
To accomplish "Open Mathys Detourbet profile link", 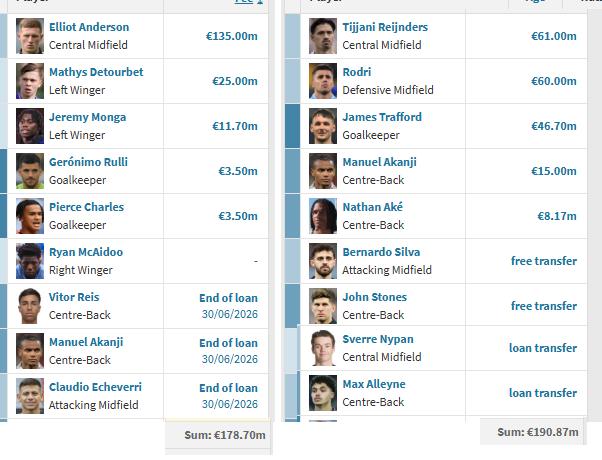I will tap(96, 72).
